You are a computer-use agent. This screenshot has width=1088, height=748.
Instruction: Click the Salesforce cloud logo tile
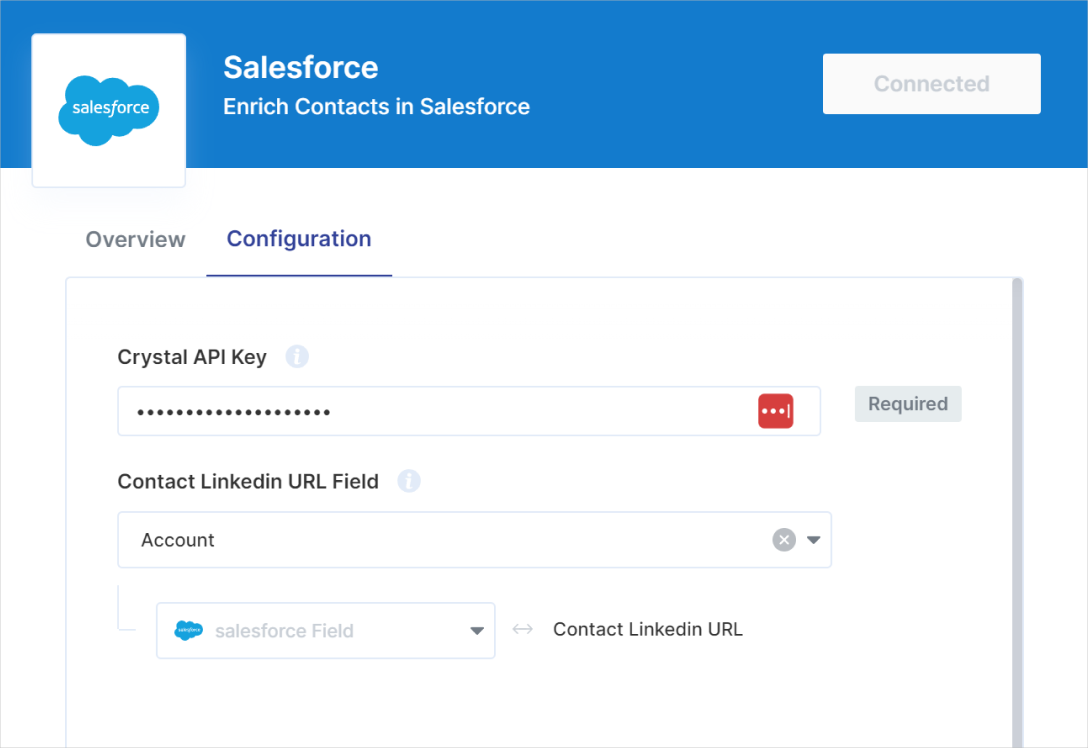(x=109, y=110)
